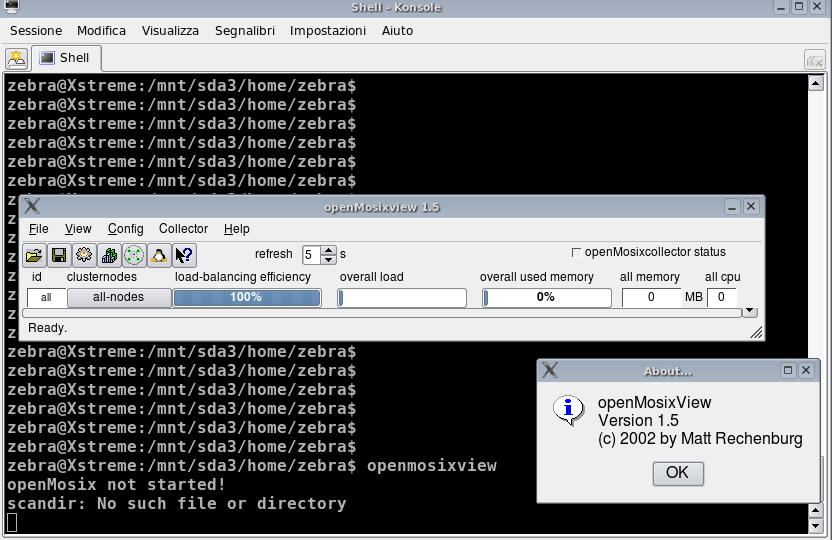Viewport: 832px width, 540px height.
Task: Minimize the Konsole window
Action: [x=781, y=7]
